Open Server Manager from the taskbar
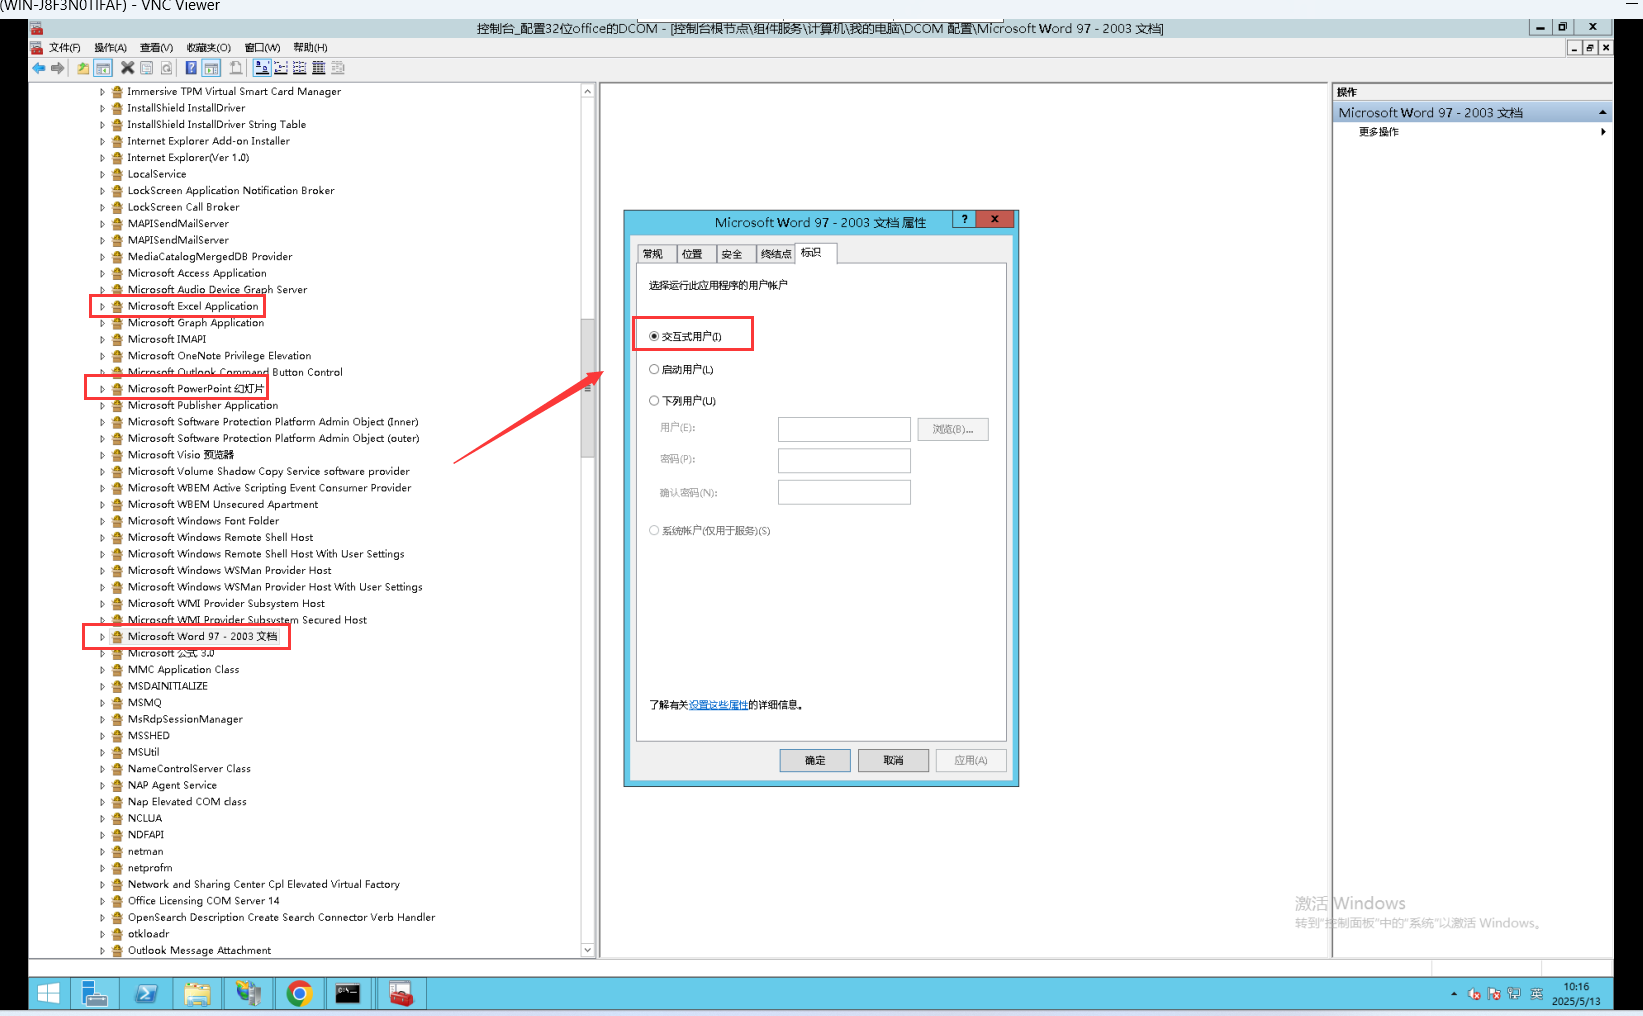Viewport: 1643px width, 1016px height. pos(95,993)
